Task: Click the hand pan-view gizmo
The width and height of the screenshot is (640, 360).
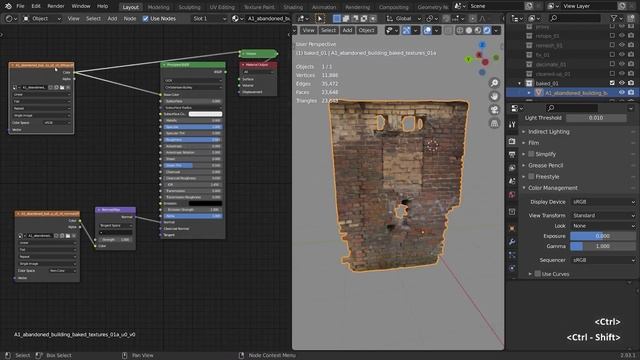Action: click(x=494, y=96)
